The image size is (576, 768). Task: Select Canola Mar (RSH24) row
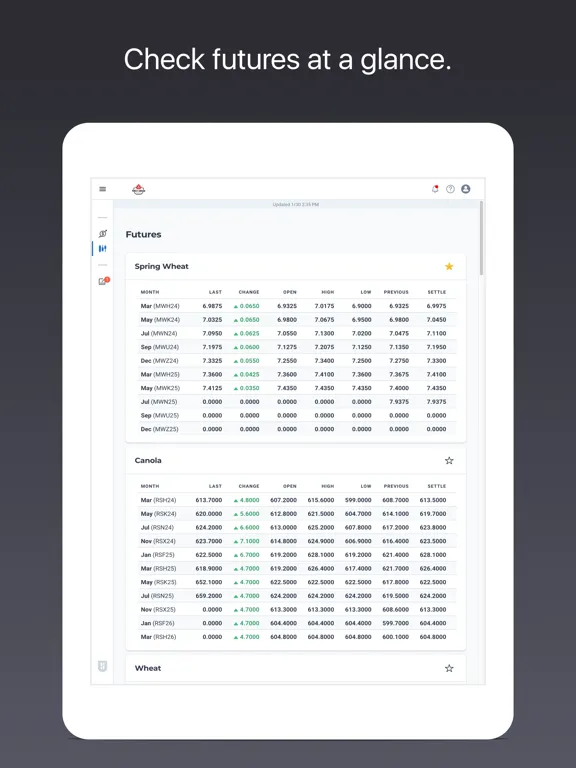296,501
